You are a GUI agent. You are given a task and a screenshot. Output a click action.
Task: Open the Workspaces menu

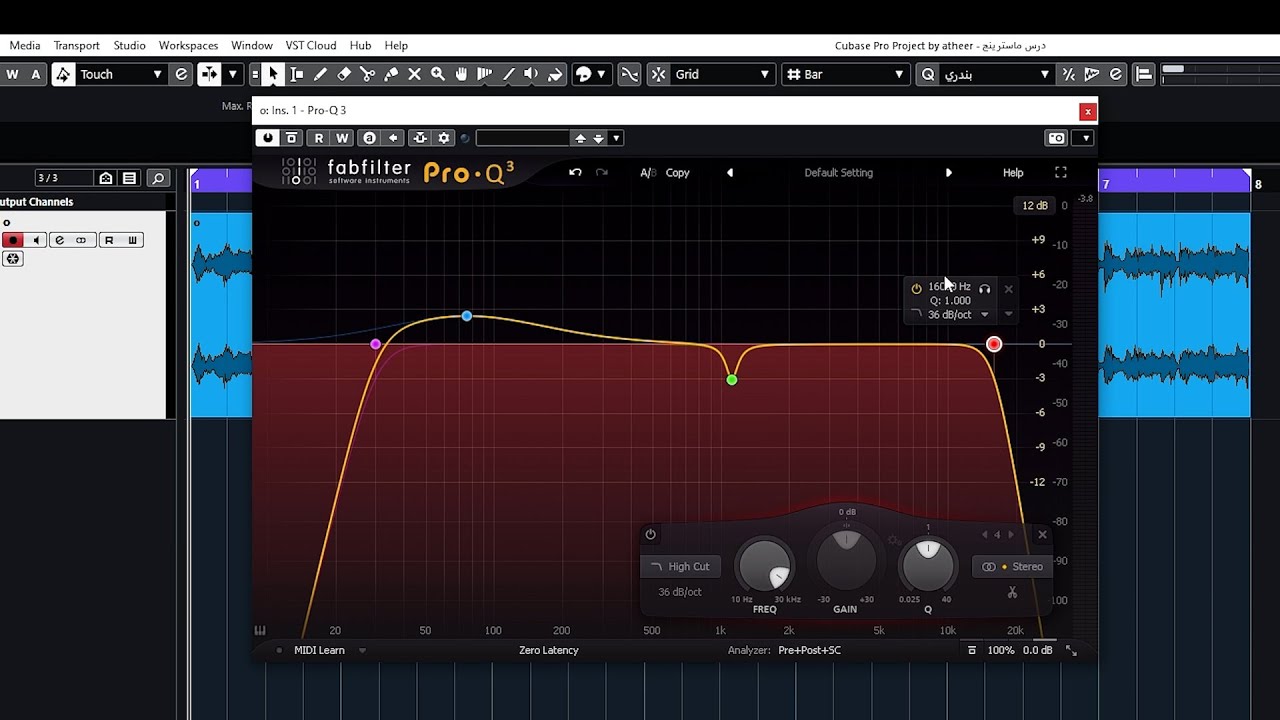point(188,45)
